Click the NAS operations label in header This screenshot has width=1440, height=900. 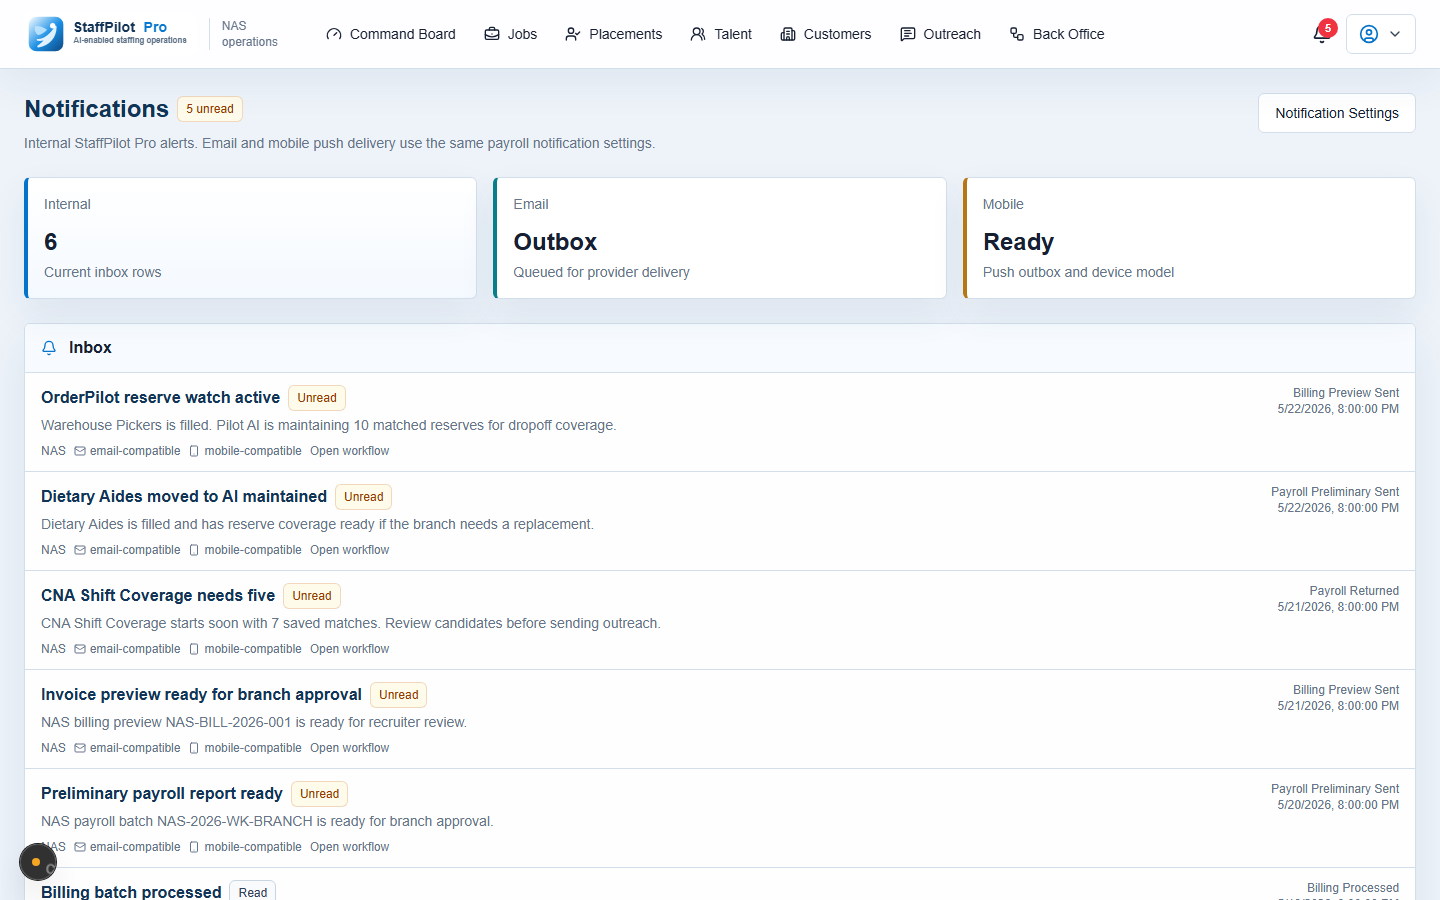pyautogui.click(x=250, y=34)
